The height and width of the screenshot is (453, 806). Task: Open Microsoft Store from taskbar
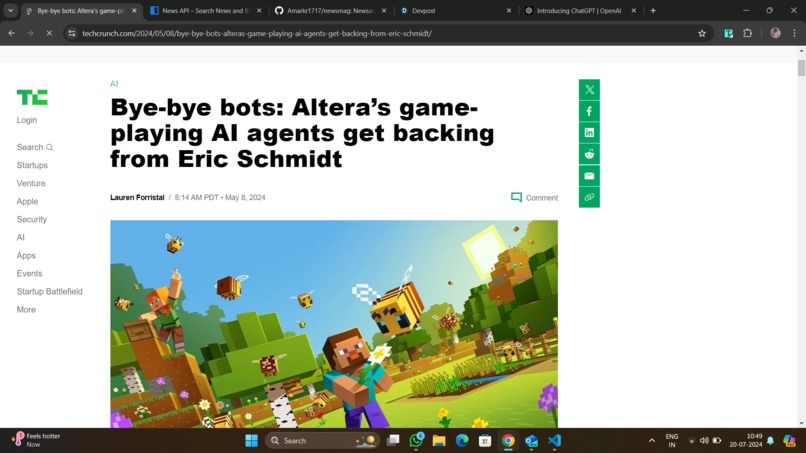click(485, 440)
